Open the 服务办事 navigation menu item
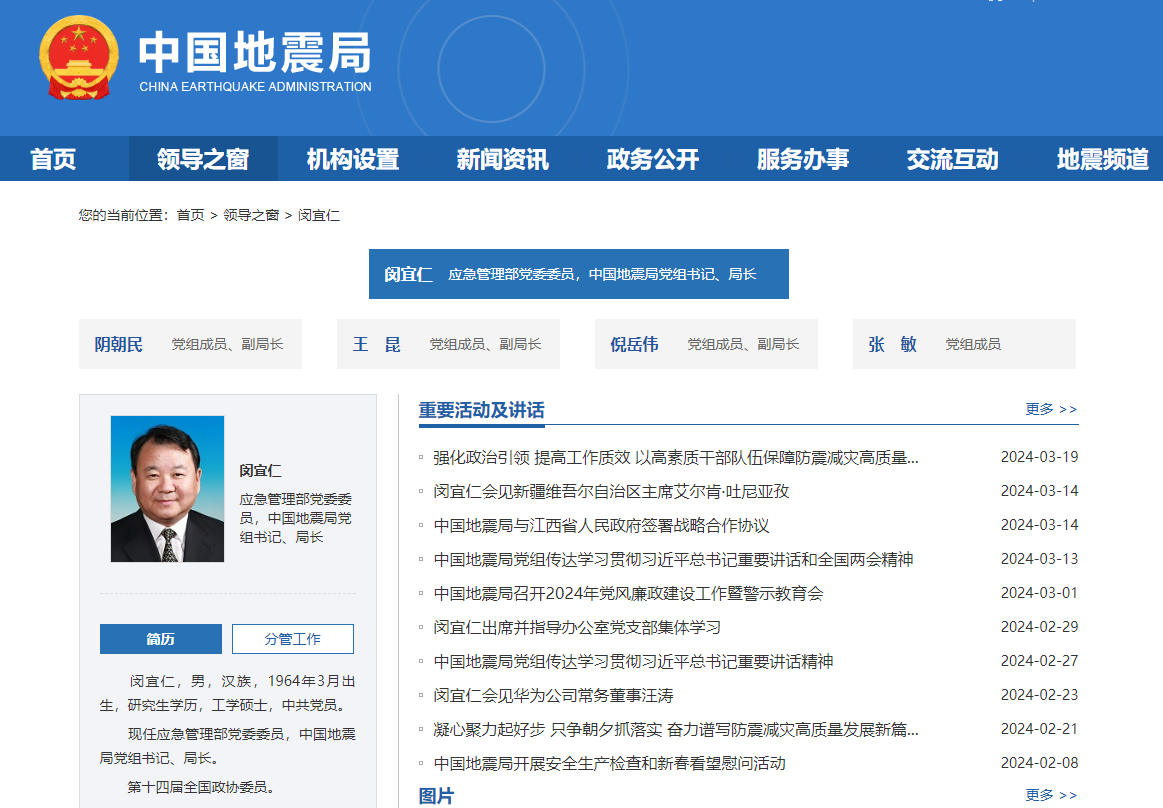The height and width of the screenshot is (808, 1163). point(803,159)
